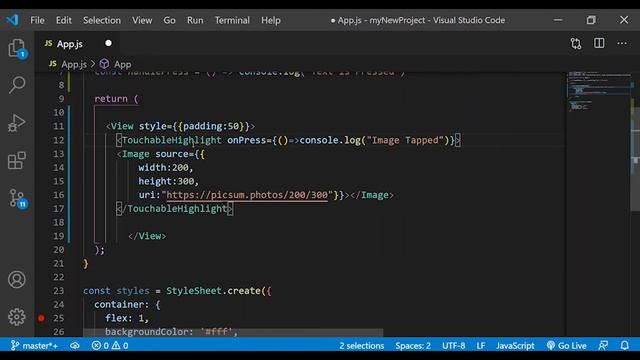Open the Extensions view
This screenshot has height=360, width=640.
[x=17, y=160]
